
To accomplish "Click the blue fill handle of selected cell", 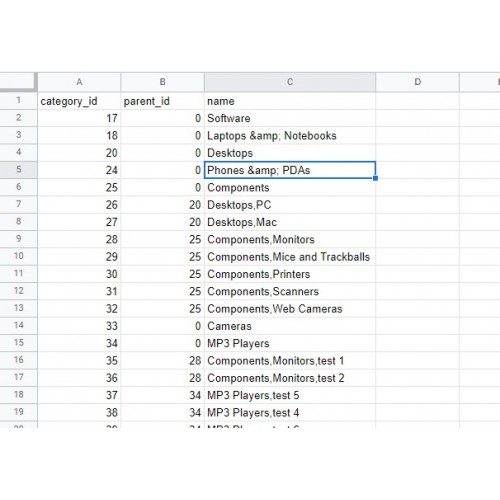I will (375, 178).
